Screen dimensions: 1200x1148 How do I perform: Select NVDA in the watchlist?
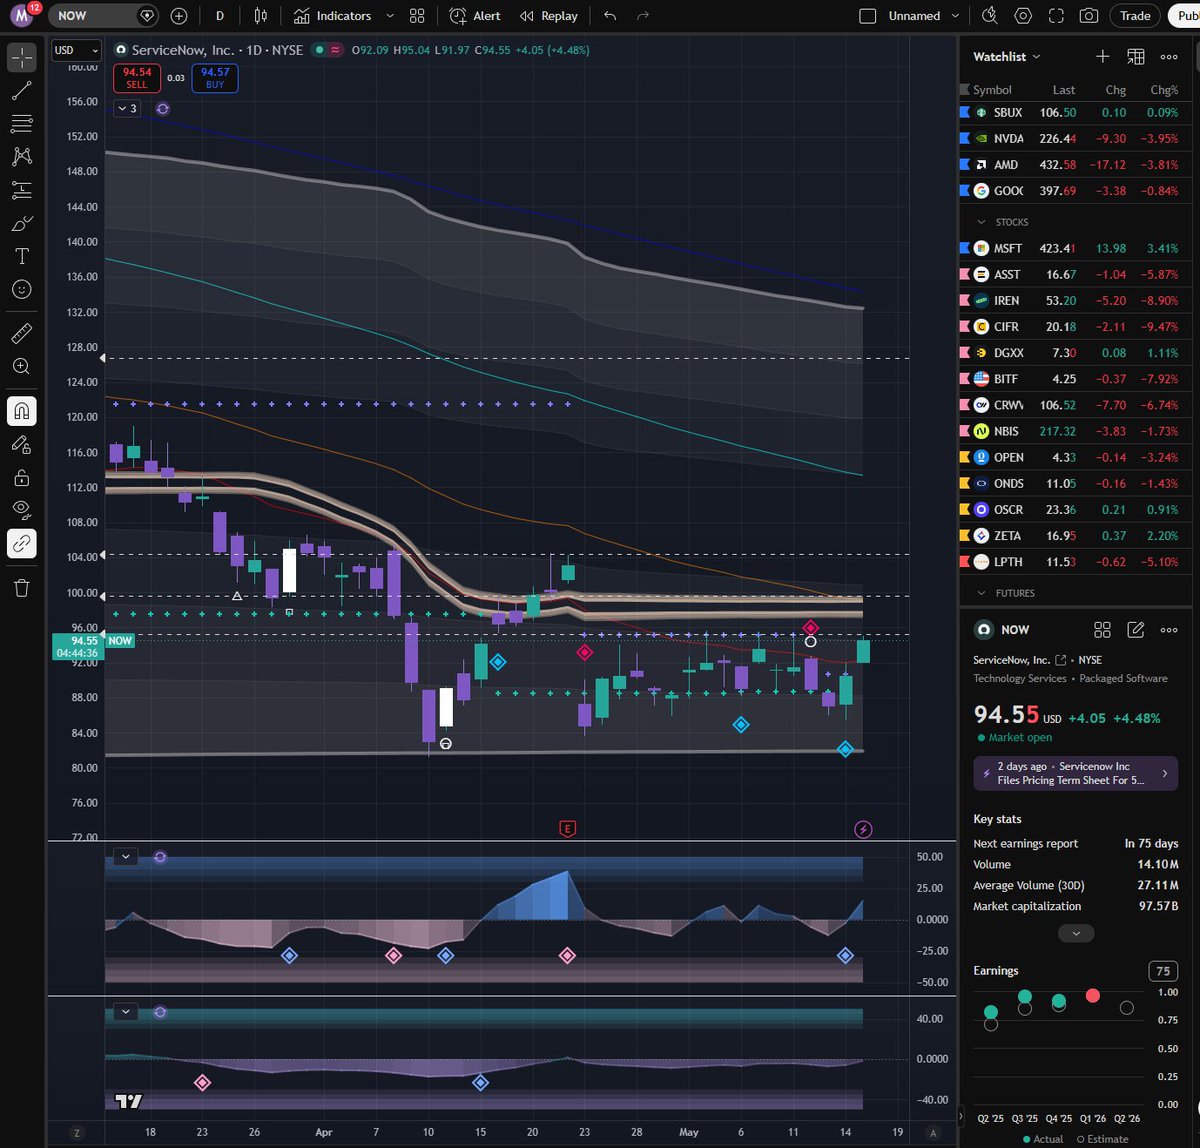1075,139
